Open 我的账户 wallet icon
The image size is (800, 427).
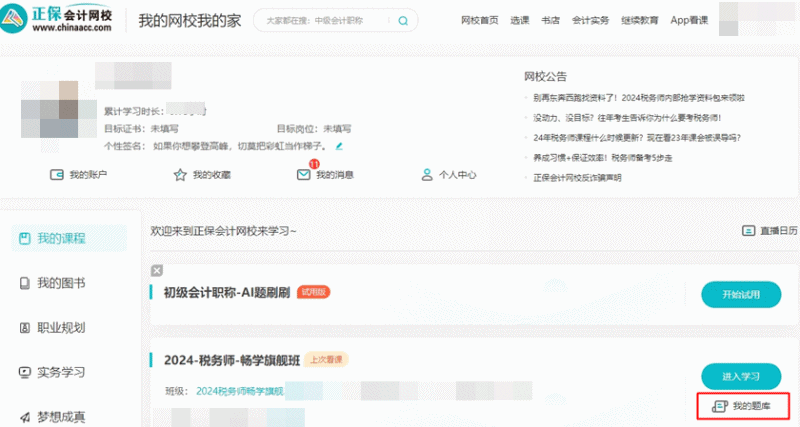click(x=58, y=175)
